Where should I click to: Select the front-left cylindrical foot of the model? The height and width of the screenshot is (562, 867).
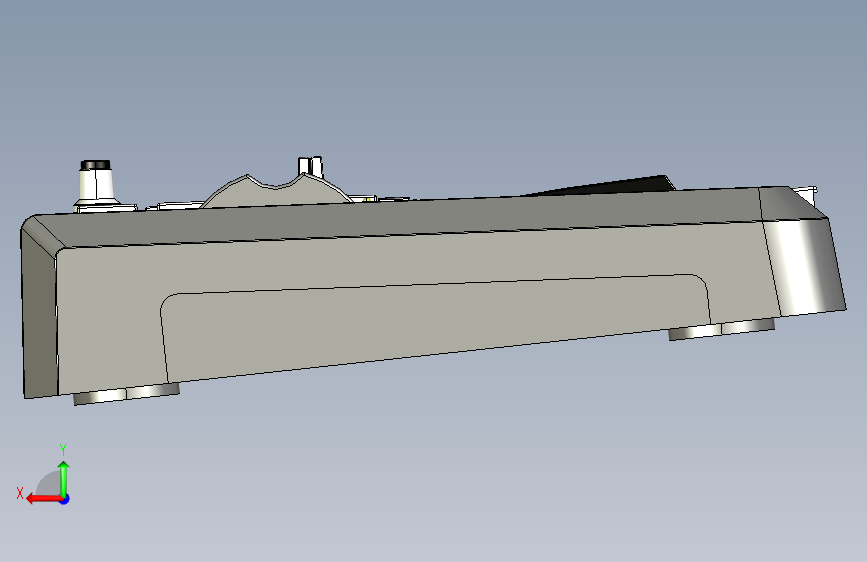pyautogui.click(x=126, y=393)
